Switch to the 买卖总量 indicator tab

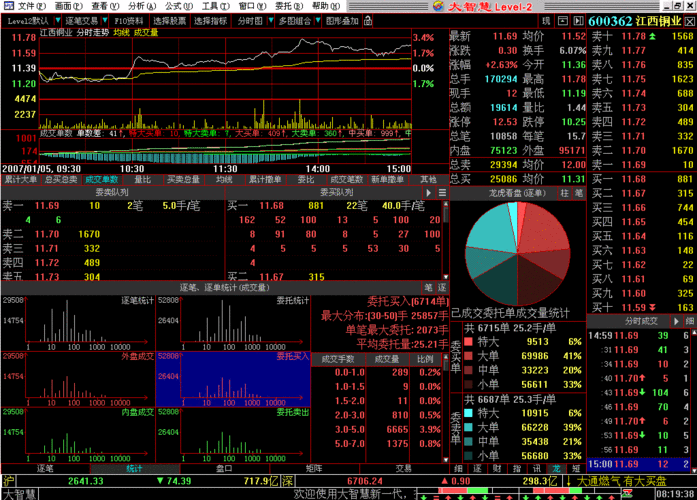(183, 180)
